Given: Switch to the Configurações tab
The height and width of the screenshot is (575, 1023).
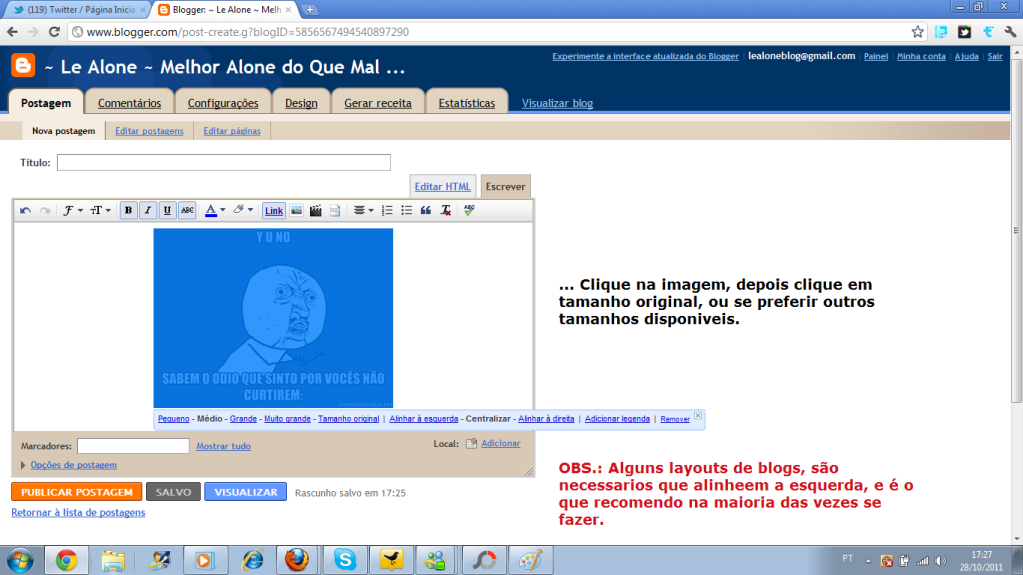Looking at the screenshot, I should pyautogui.click(x=223, y=103).
